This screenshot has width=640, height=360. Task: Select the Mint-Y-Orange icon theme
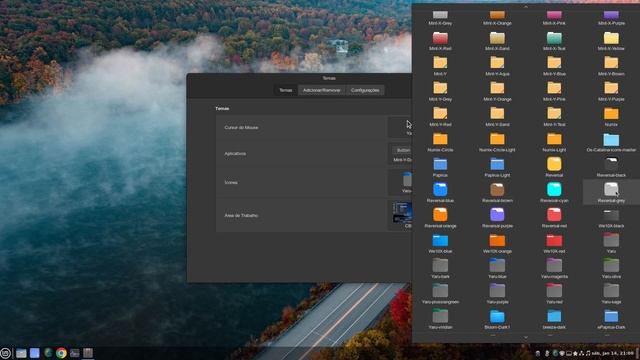[497, 92]
